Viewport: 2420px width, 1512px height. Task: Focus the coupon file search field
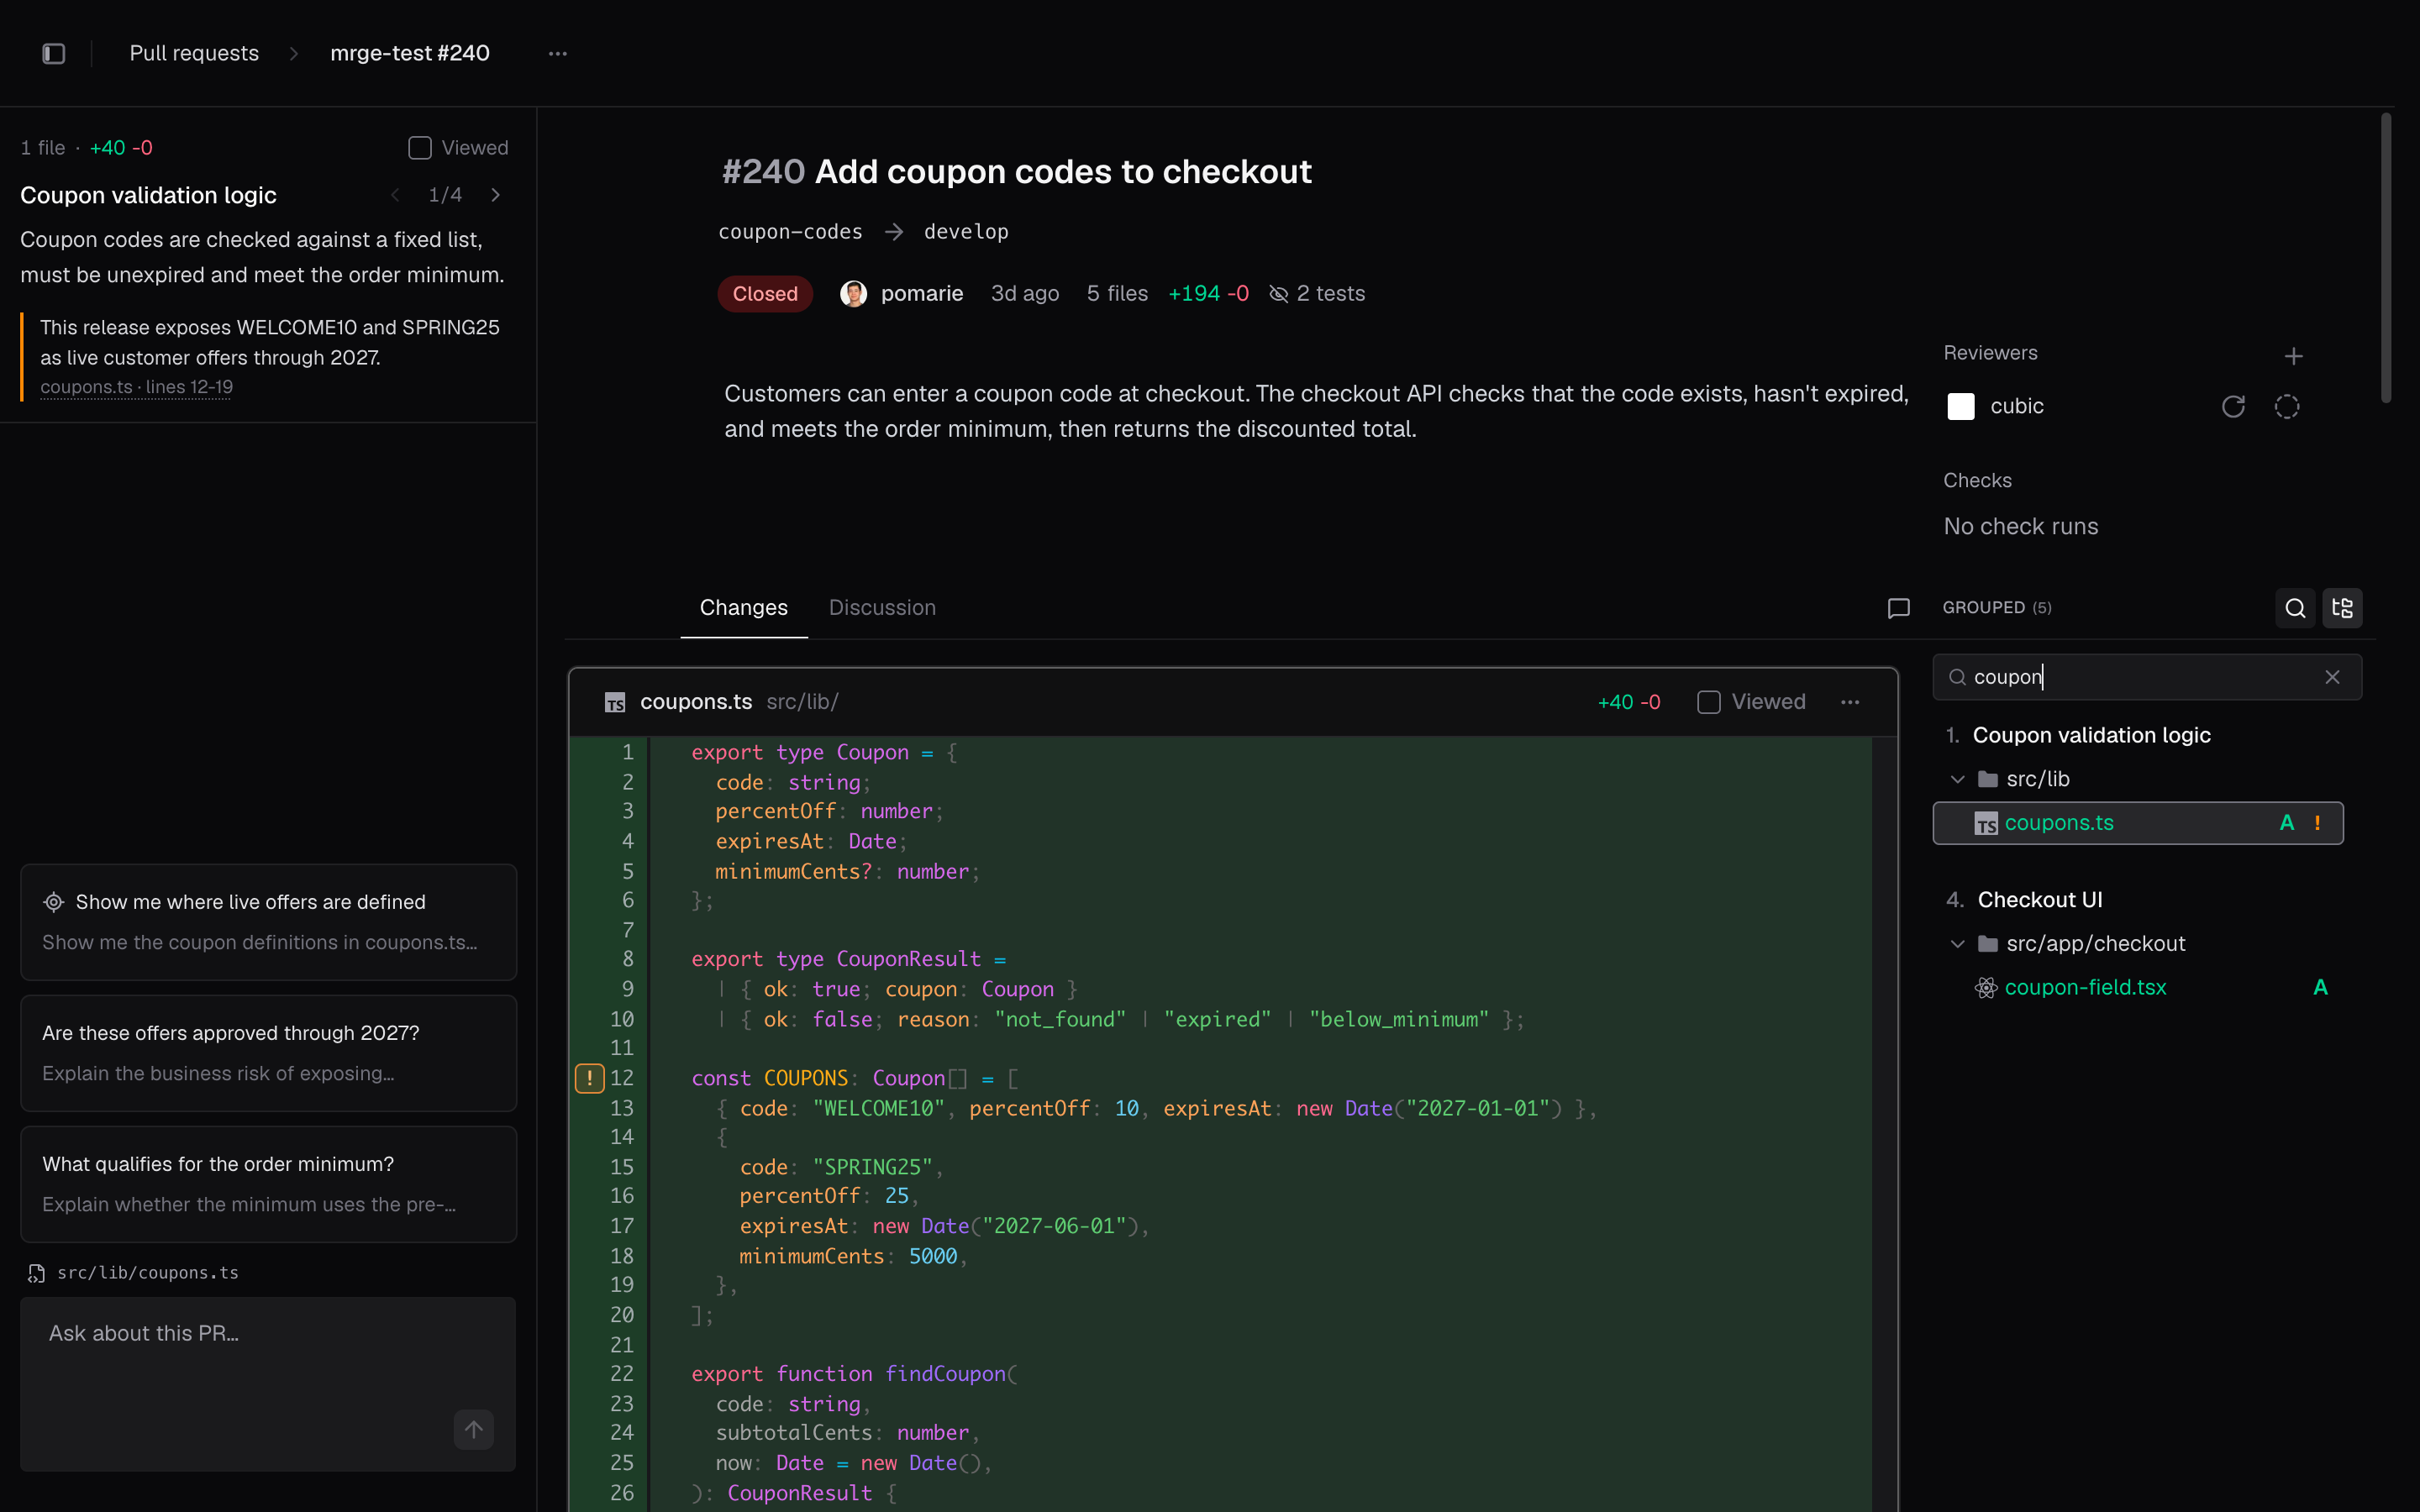[2146, 677]
